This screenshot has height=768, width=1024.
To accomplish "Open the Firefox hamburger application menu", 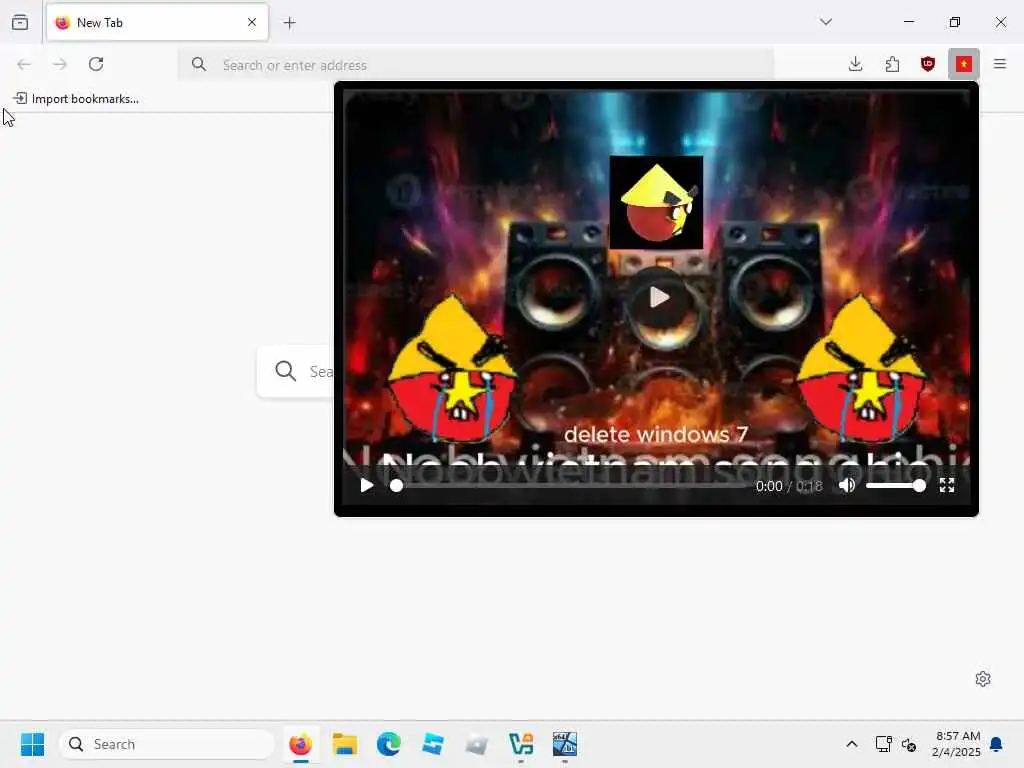I will (x=1000, y=64).
